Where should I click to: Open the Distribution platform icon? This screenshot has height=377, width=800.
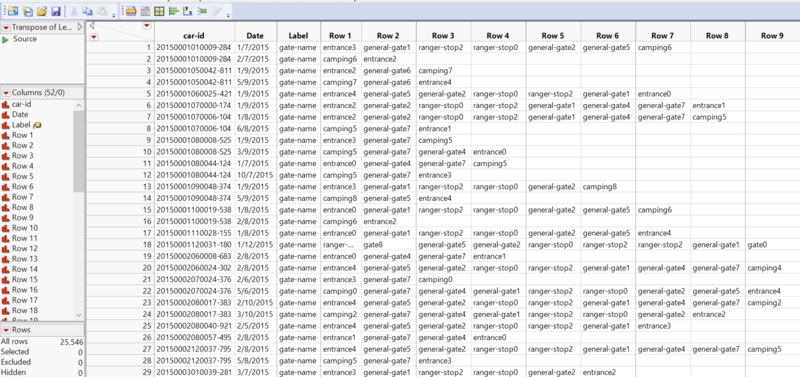pos(173,11)
